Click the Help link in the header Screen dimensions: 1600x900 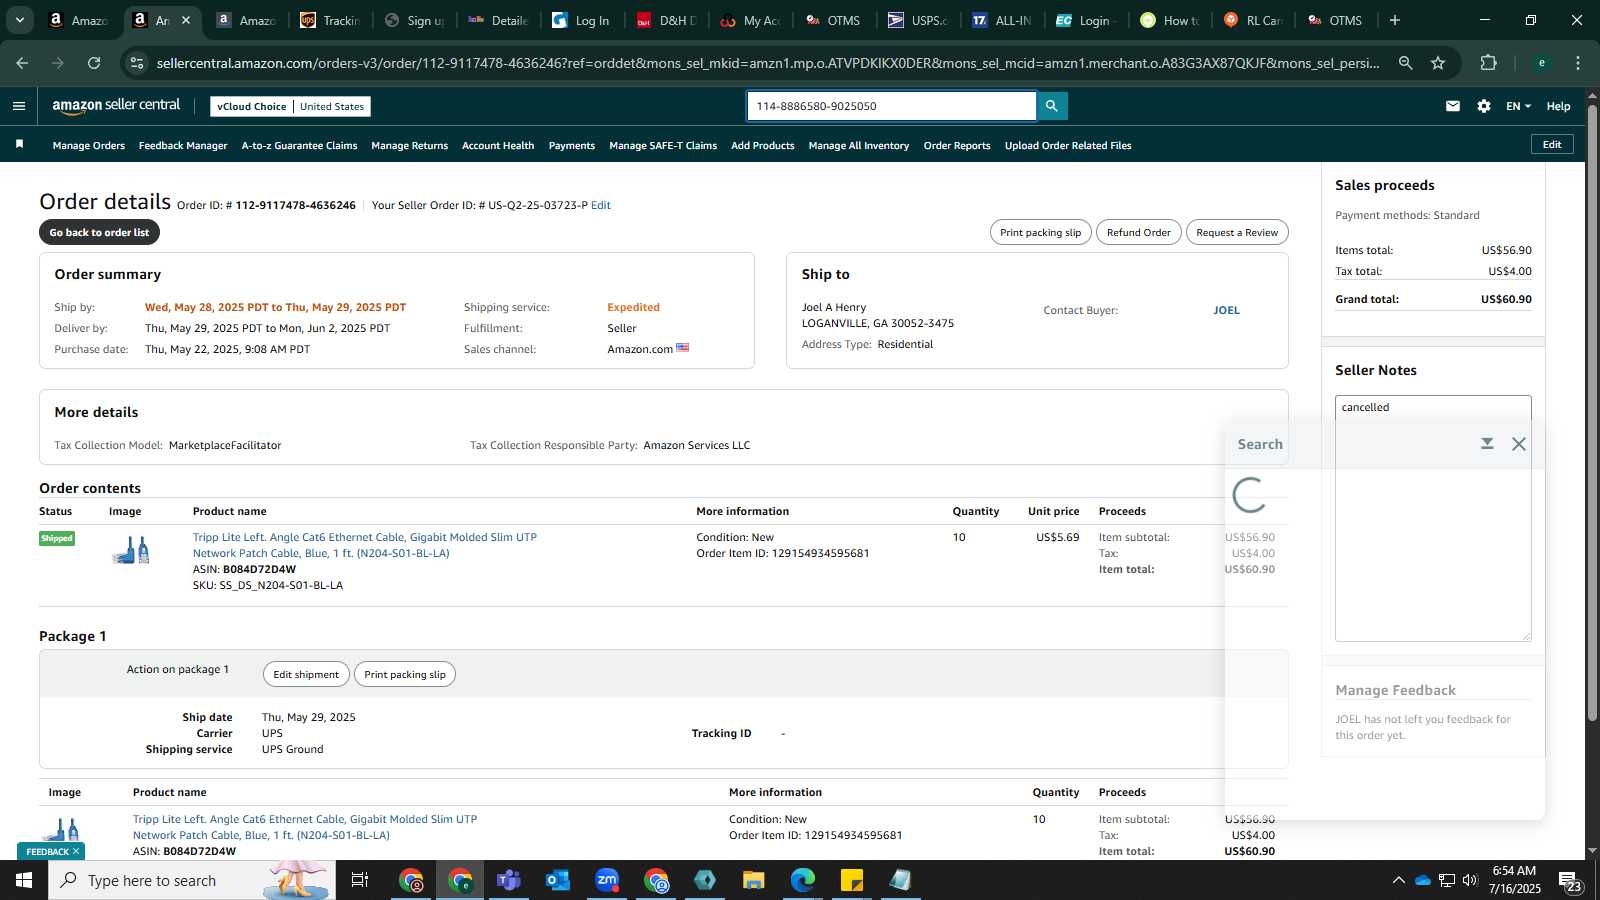tap(1558, 106)
